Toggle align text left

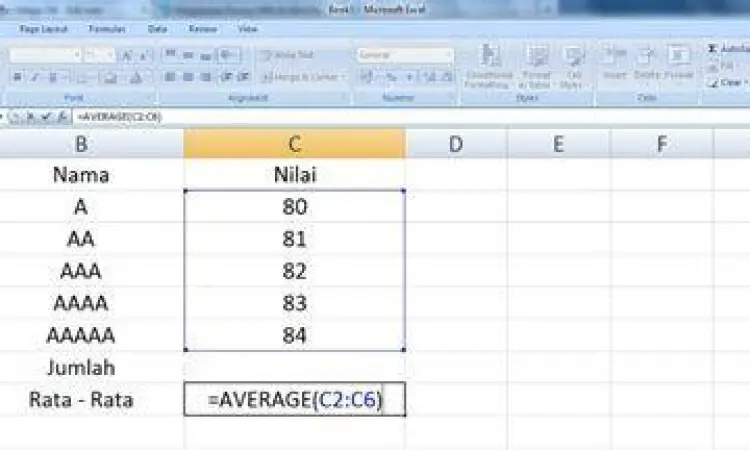click(x=169, y=77)
